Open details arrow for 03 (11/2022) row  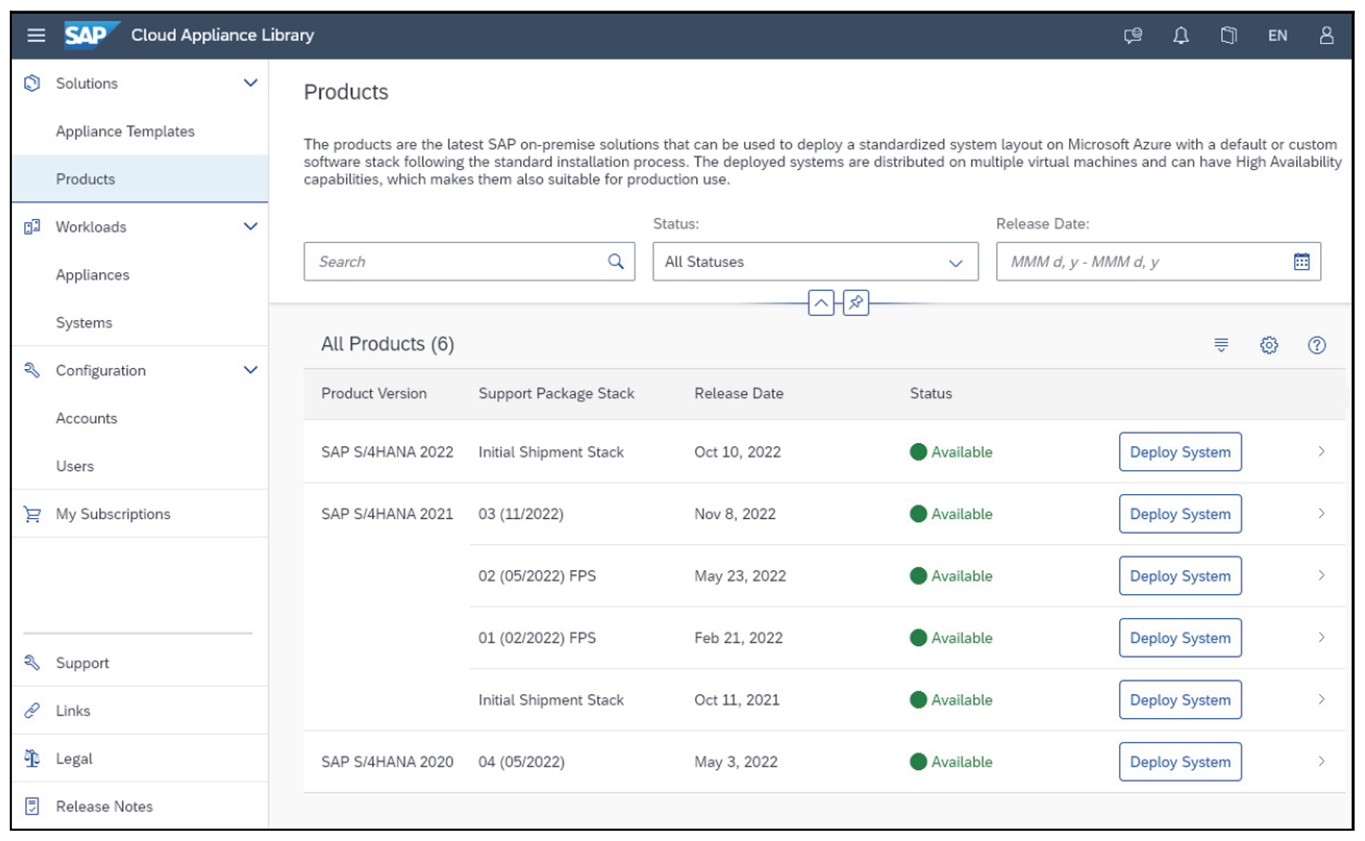[x=1321, y=514]
